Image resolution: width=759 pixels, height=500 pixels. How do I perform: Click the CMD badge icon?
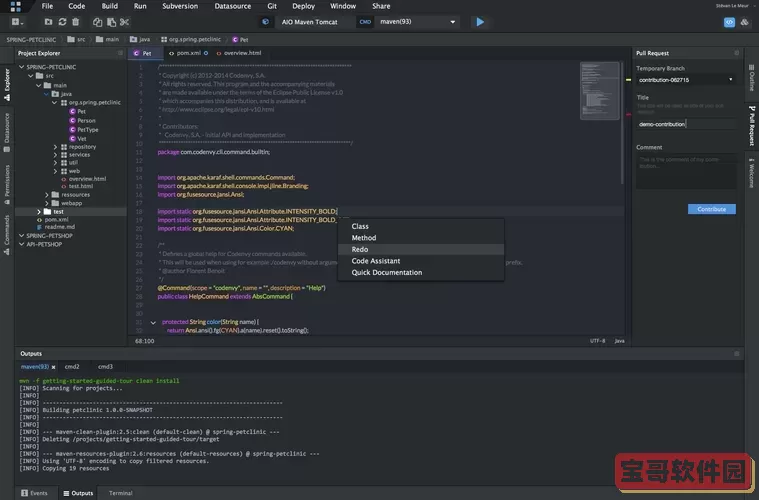pos(365,22)
